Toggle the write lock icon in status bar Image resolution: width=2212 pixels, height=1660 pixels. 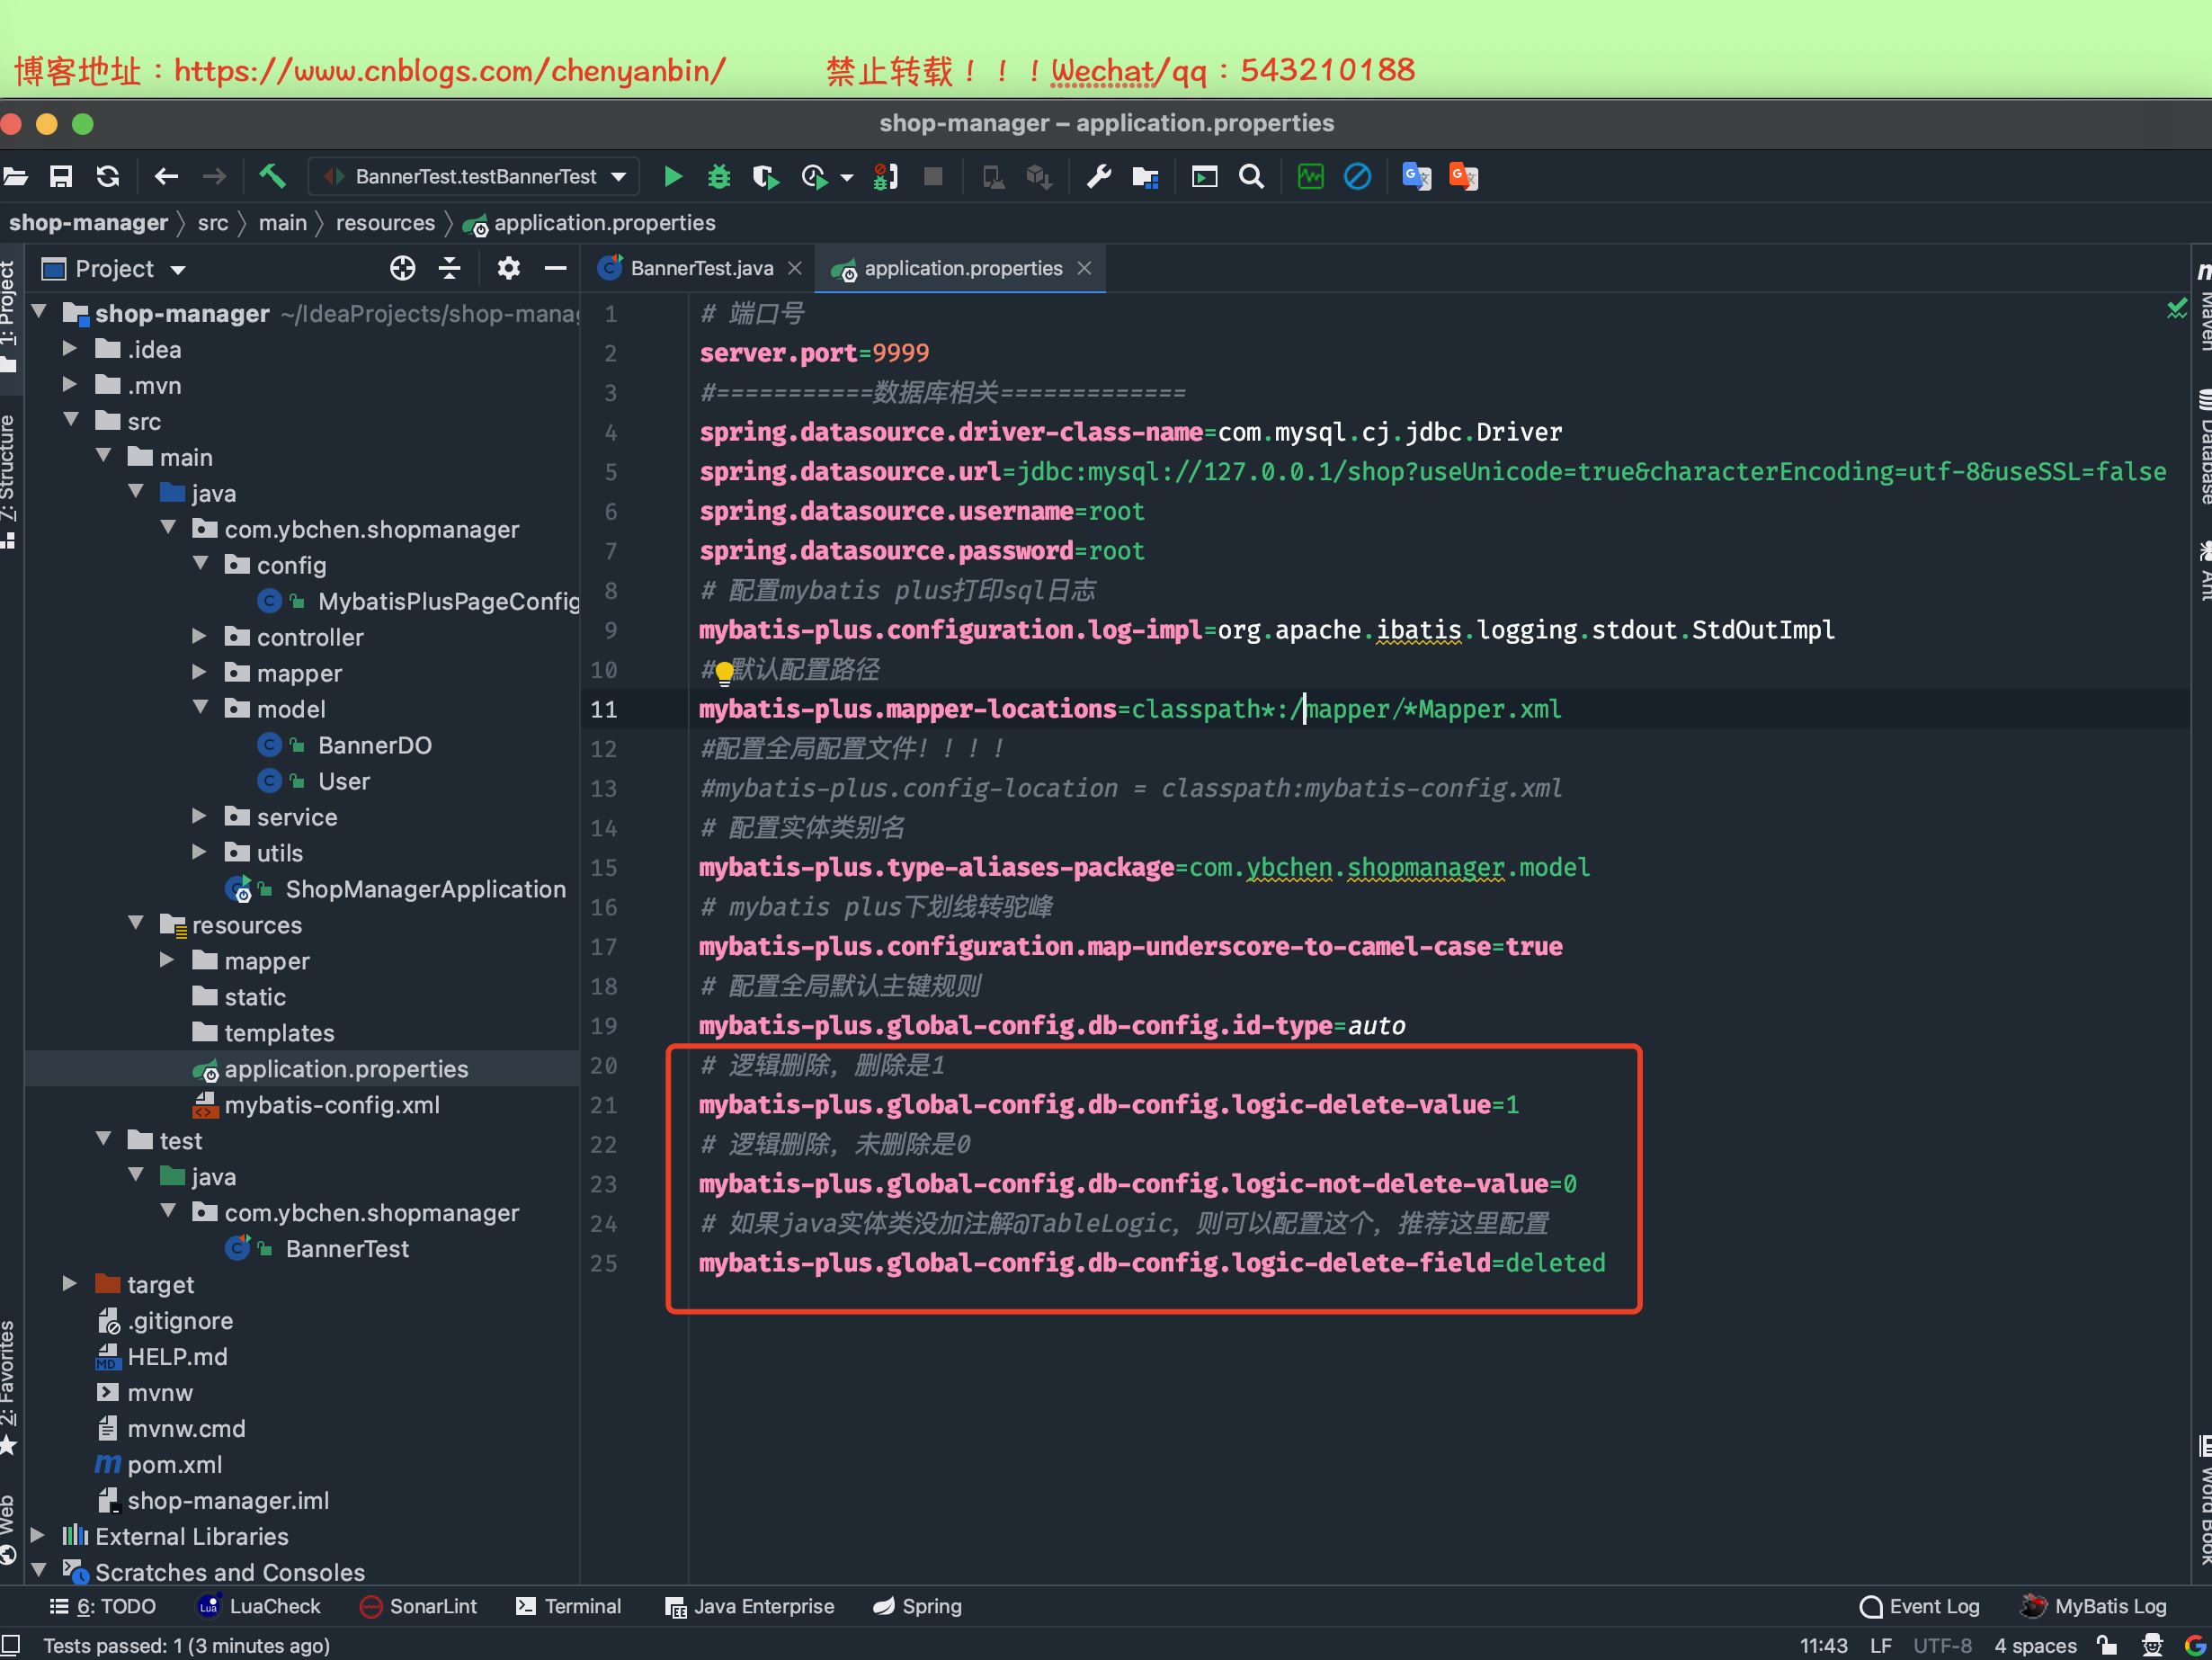coord(2106,1645)
